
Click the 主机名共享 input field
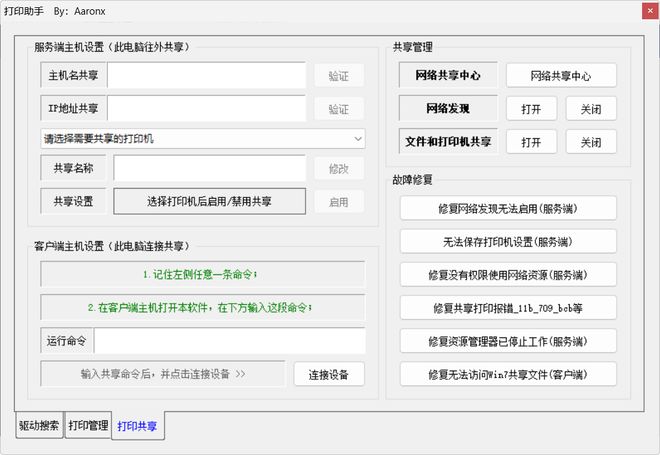point(206,75)
